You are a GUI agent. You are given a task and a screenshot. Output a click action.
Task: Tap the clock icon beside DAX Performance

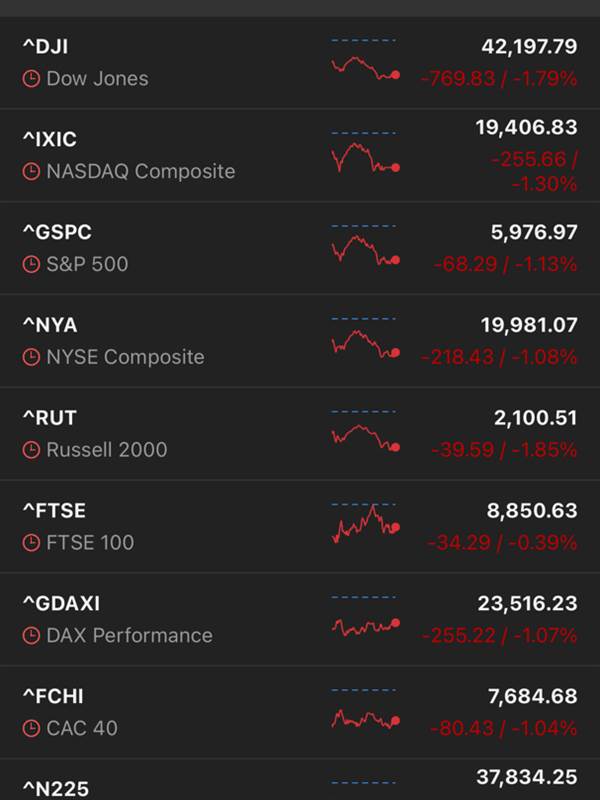tap(31, 636)
